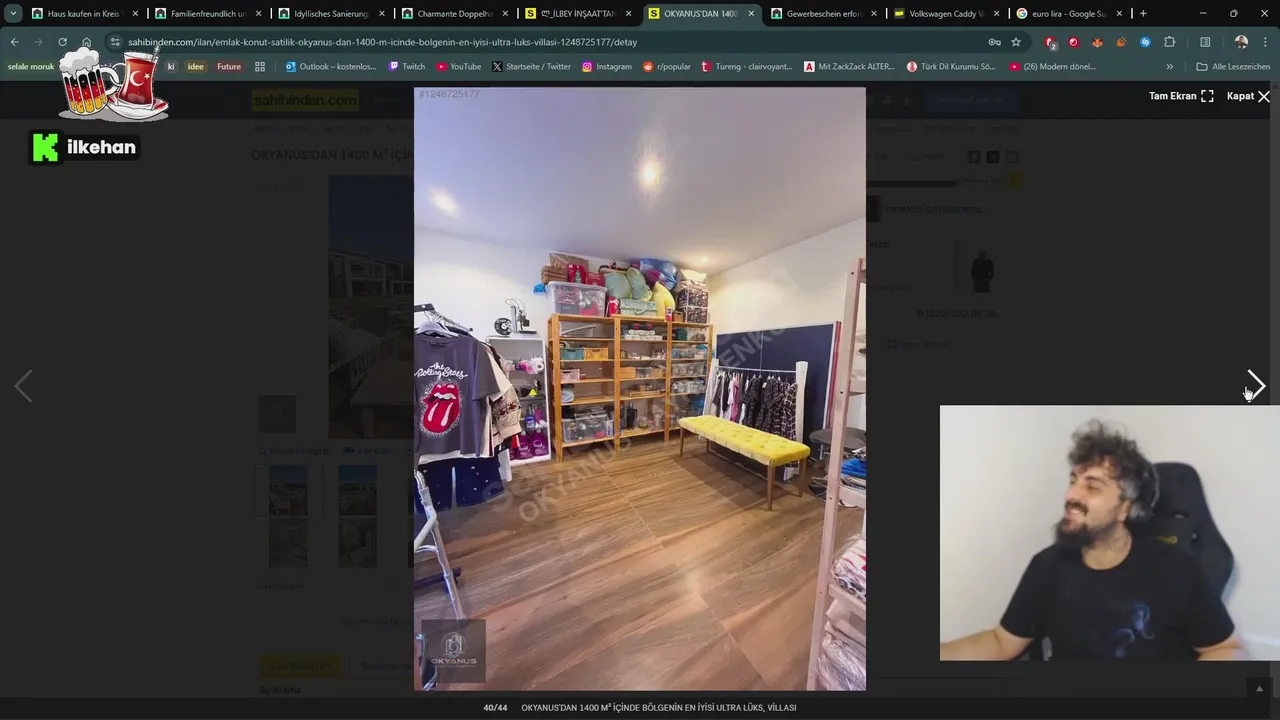Toggle the browser side panel
The image size is (1280, 720).
coord(1205,42)
